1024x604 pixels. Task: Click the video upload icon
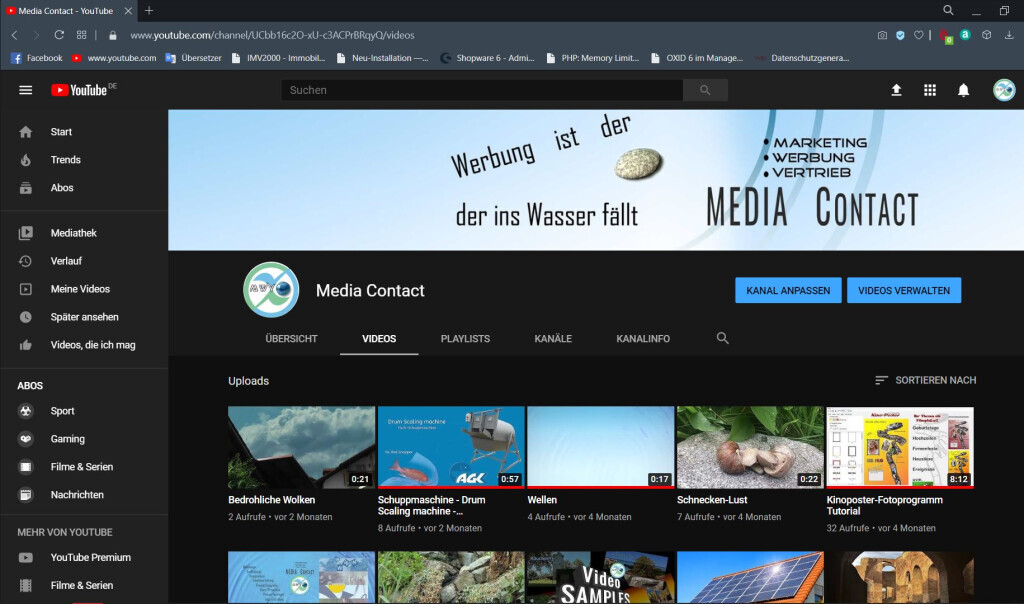(895, 89)
